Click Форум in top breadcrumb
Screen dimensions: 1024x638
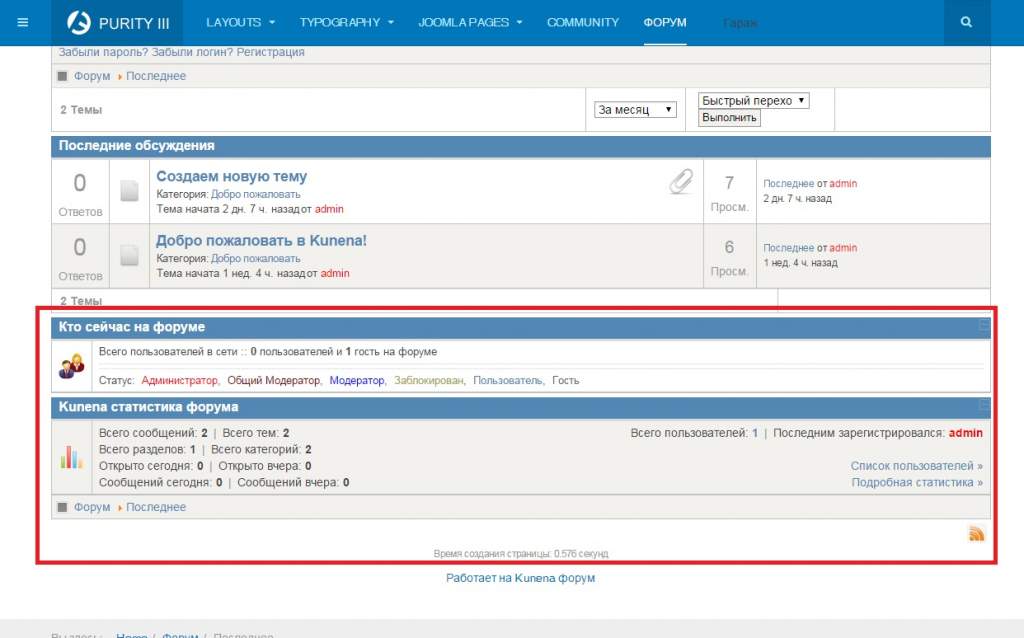tap(92, 76)
